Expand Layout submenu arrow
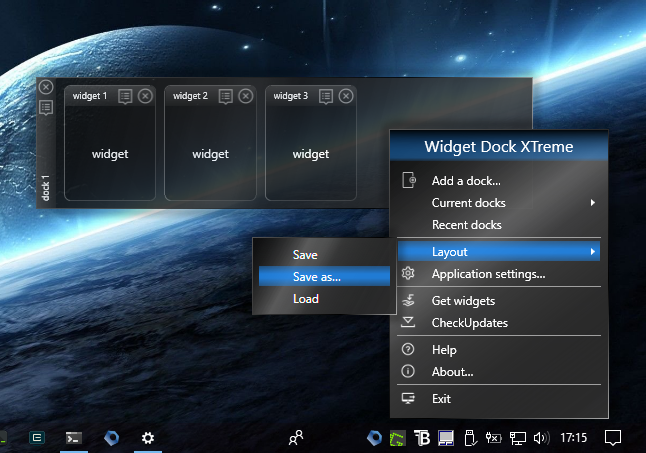Viewport: 646px width, 453px height. tap(592, 252)
